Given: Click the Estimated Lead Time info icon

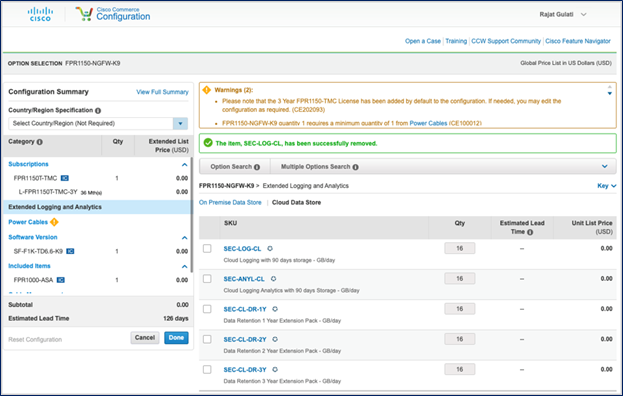Looking at the screenshot, I should coord(530,232).
